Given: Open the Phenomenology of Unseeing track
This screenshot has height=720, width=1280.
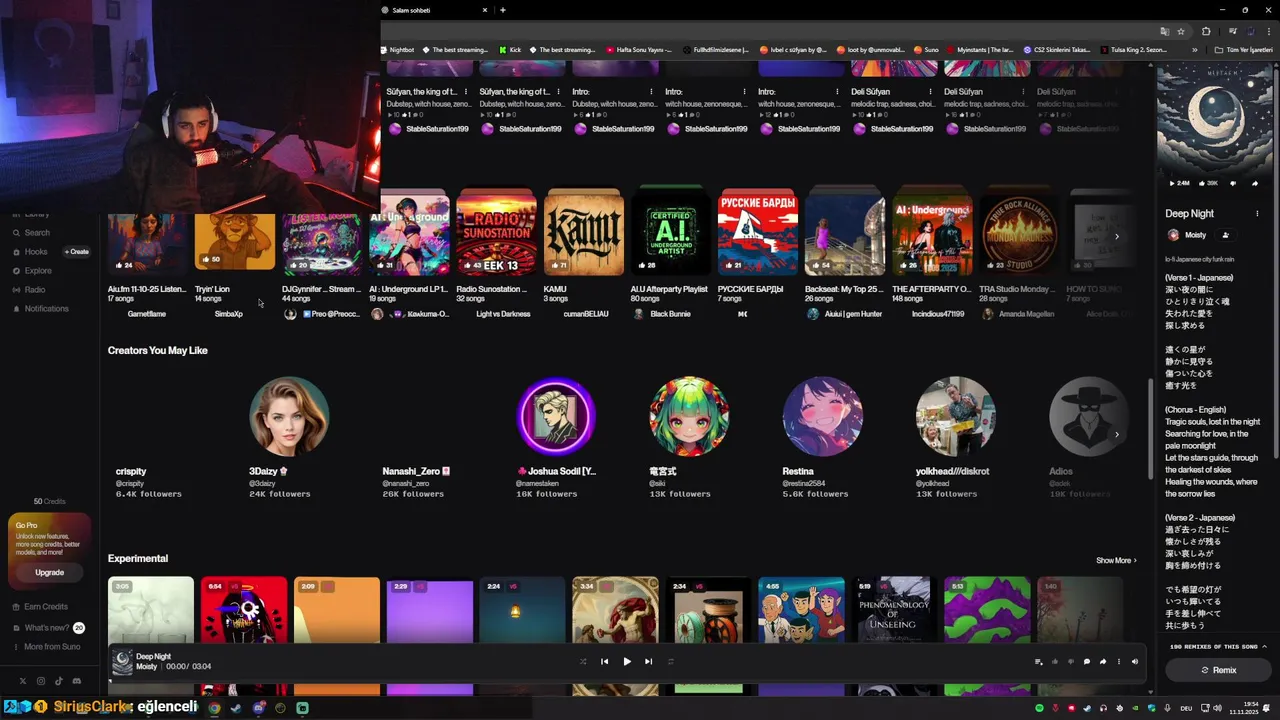Looking at the screenshot, I should coord(893,610).
